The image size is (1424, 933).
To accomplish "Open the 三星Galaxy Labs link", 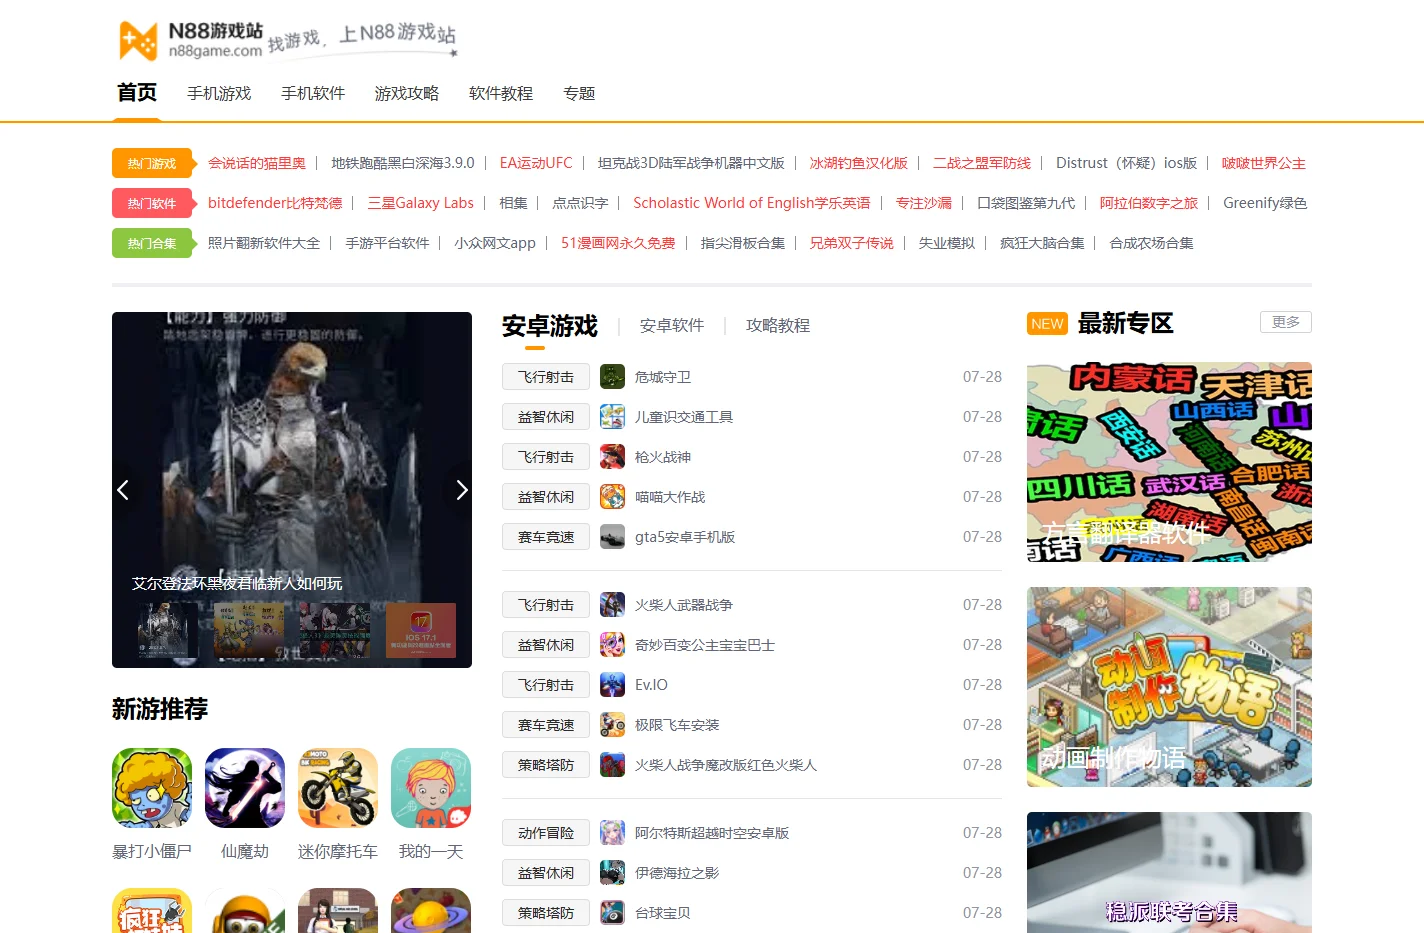I will coord(421,203).
